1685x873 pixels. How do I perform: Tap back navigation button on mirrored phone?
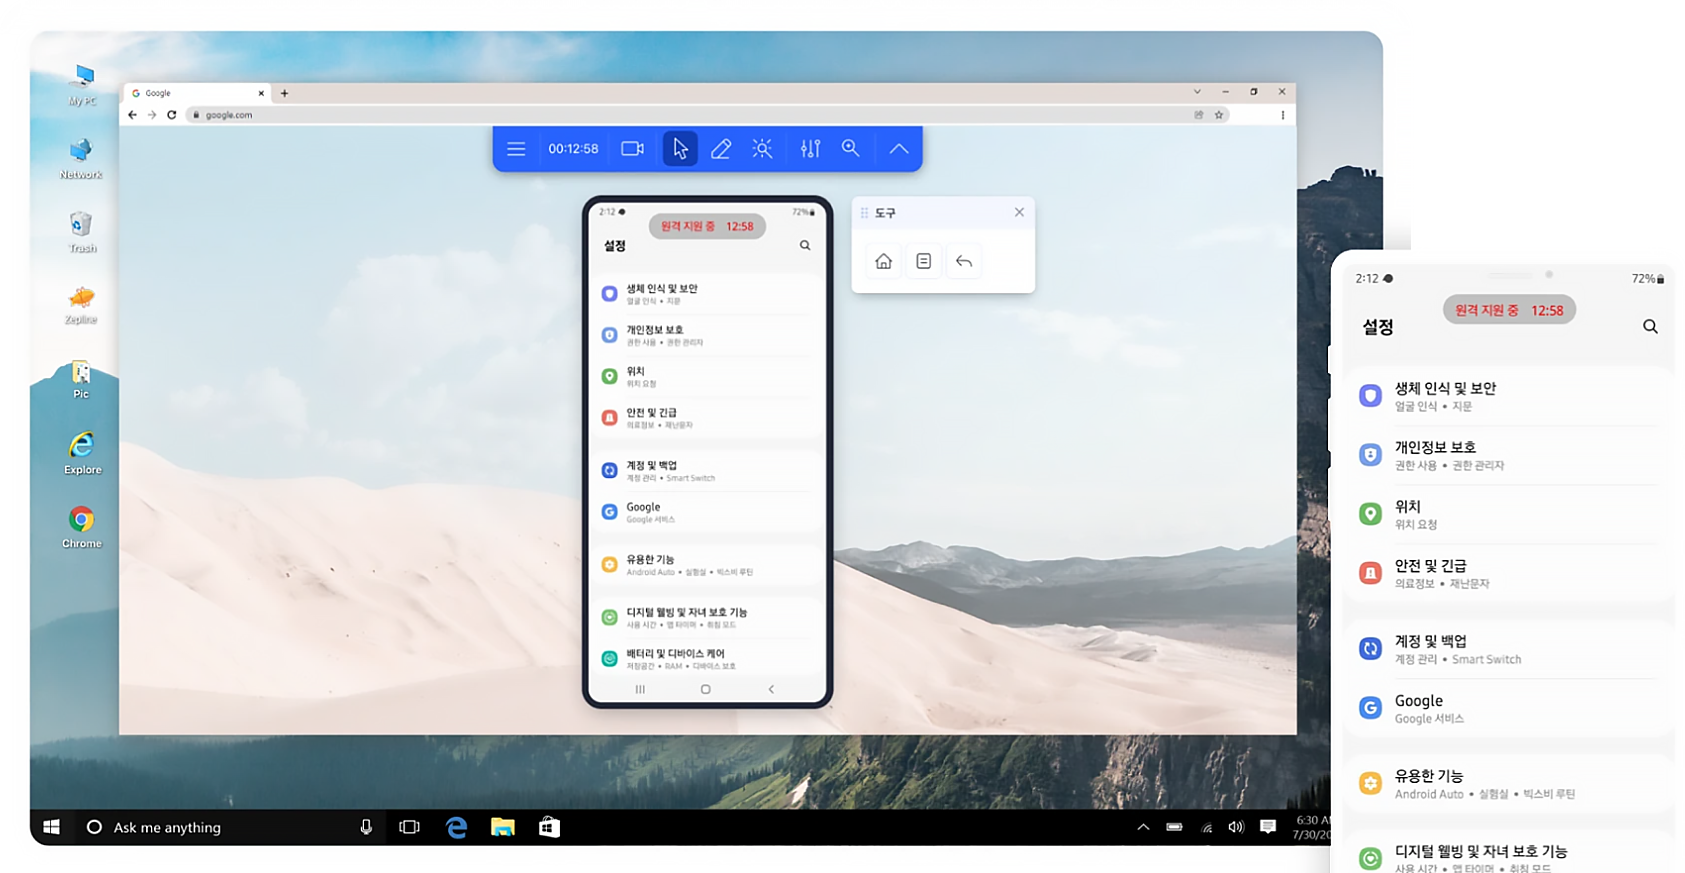coord(771,689)
